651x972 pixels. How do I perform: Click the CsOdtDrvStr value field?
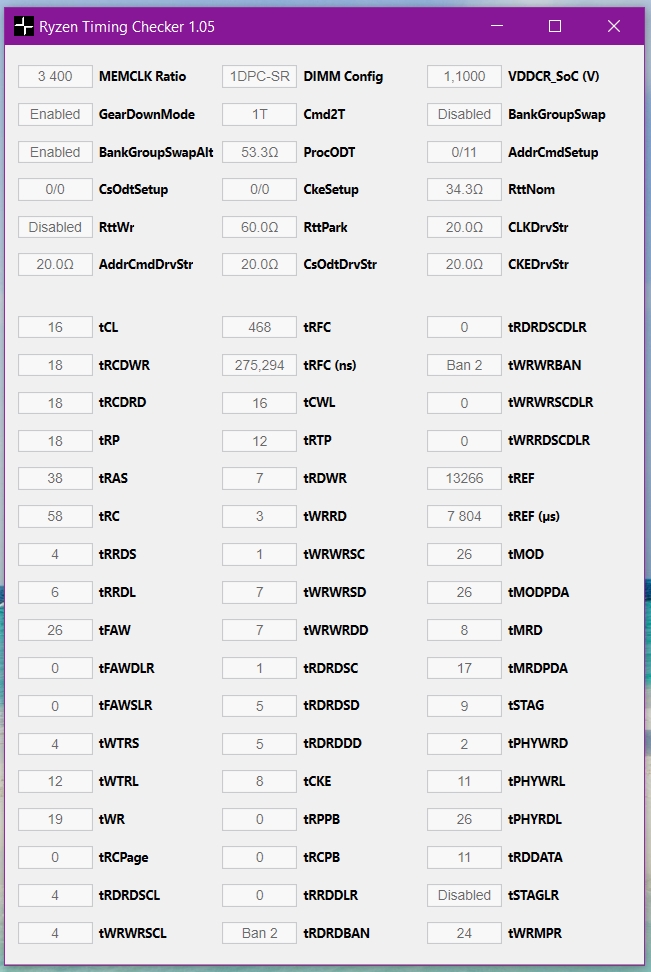[x=259, y=264]
